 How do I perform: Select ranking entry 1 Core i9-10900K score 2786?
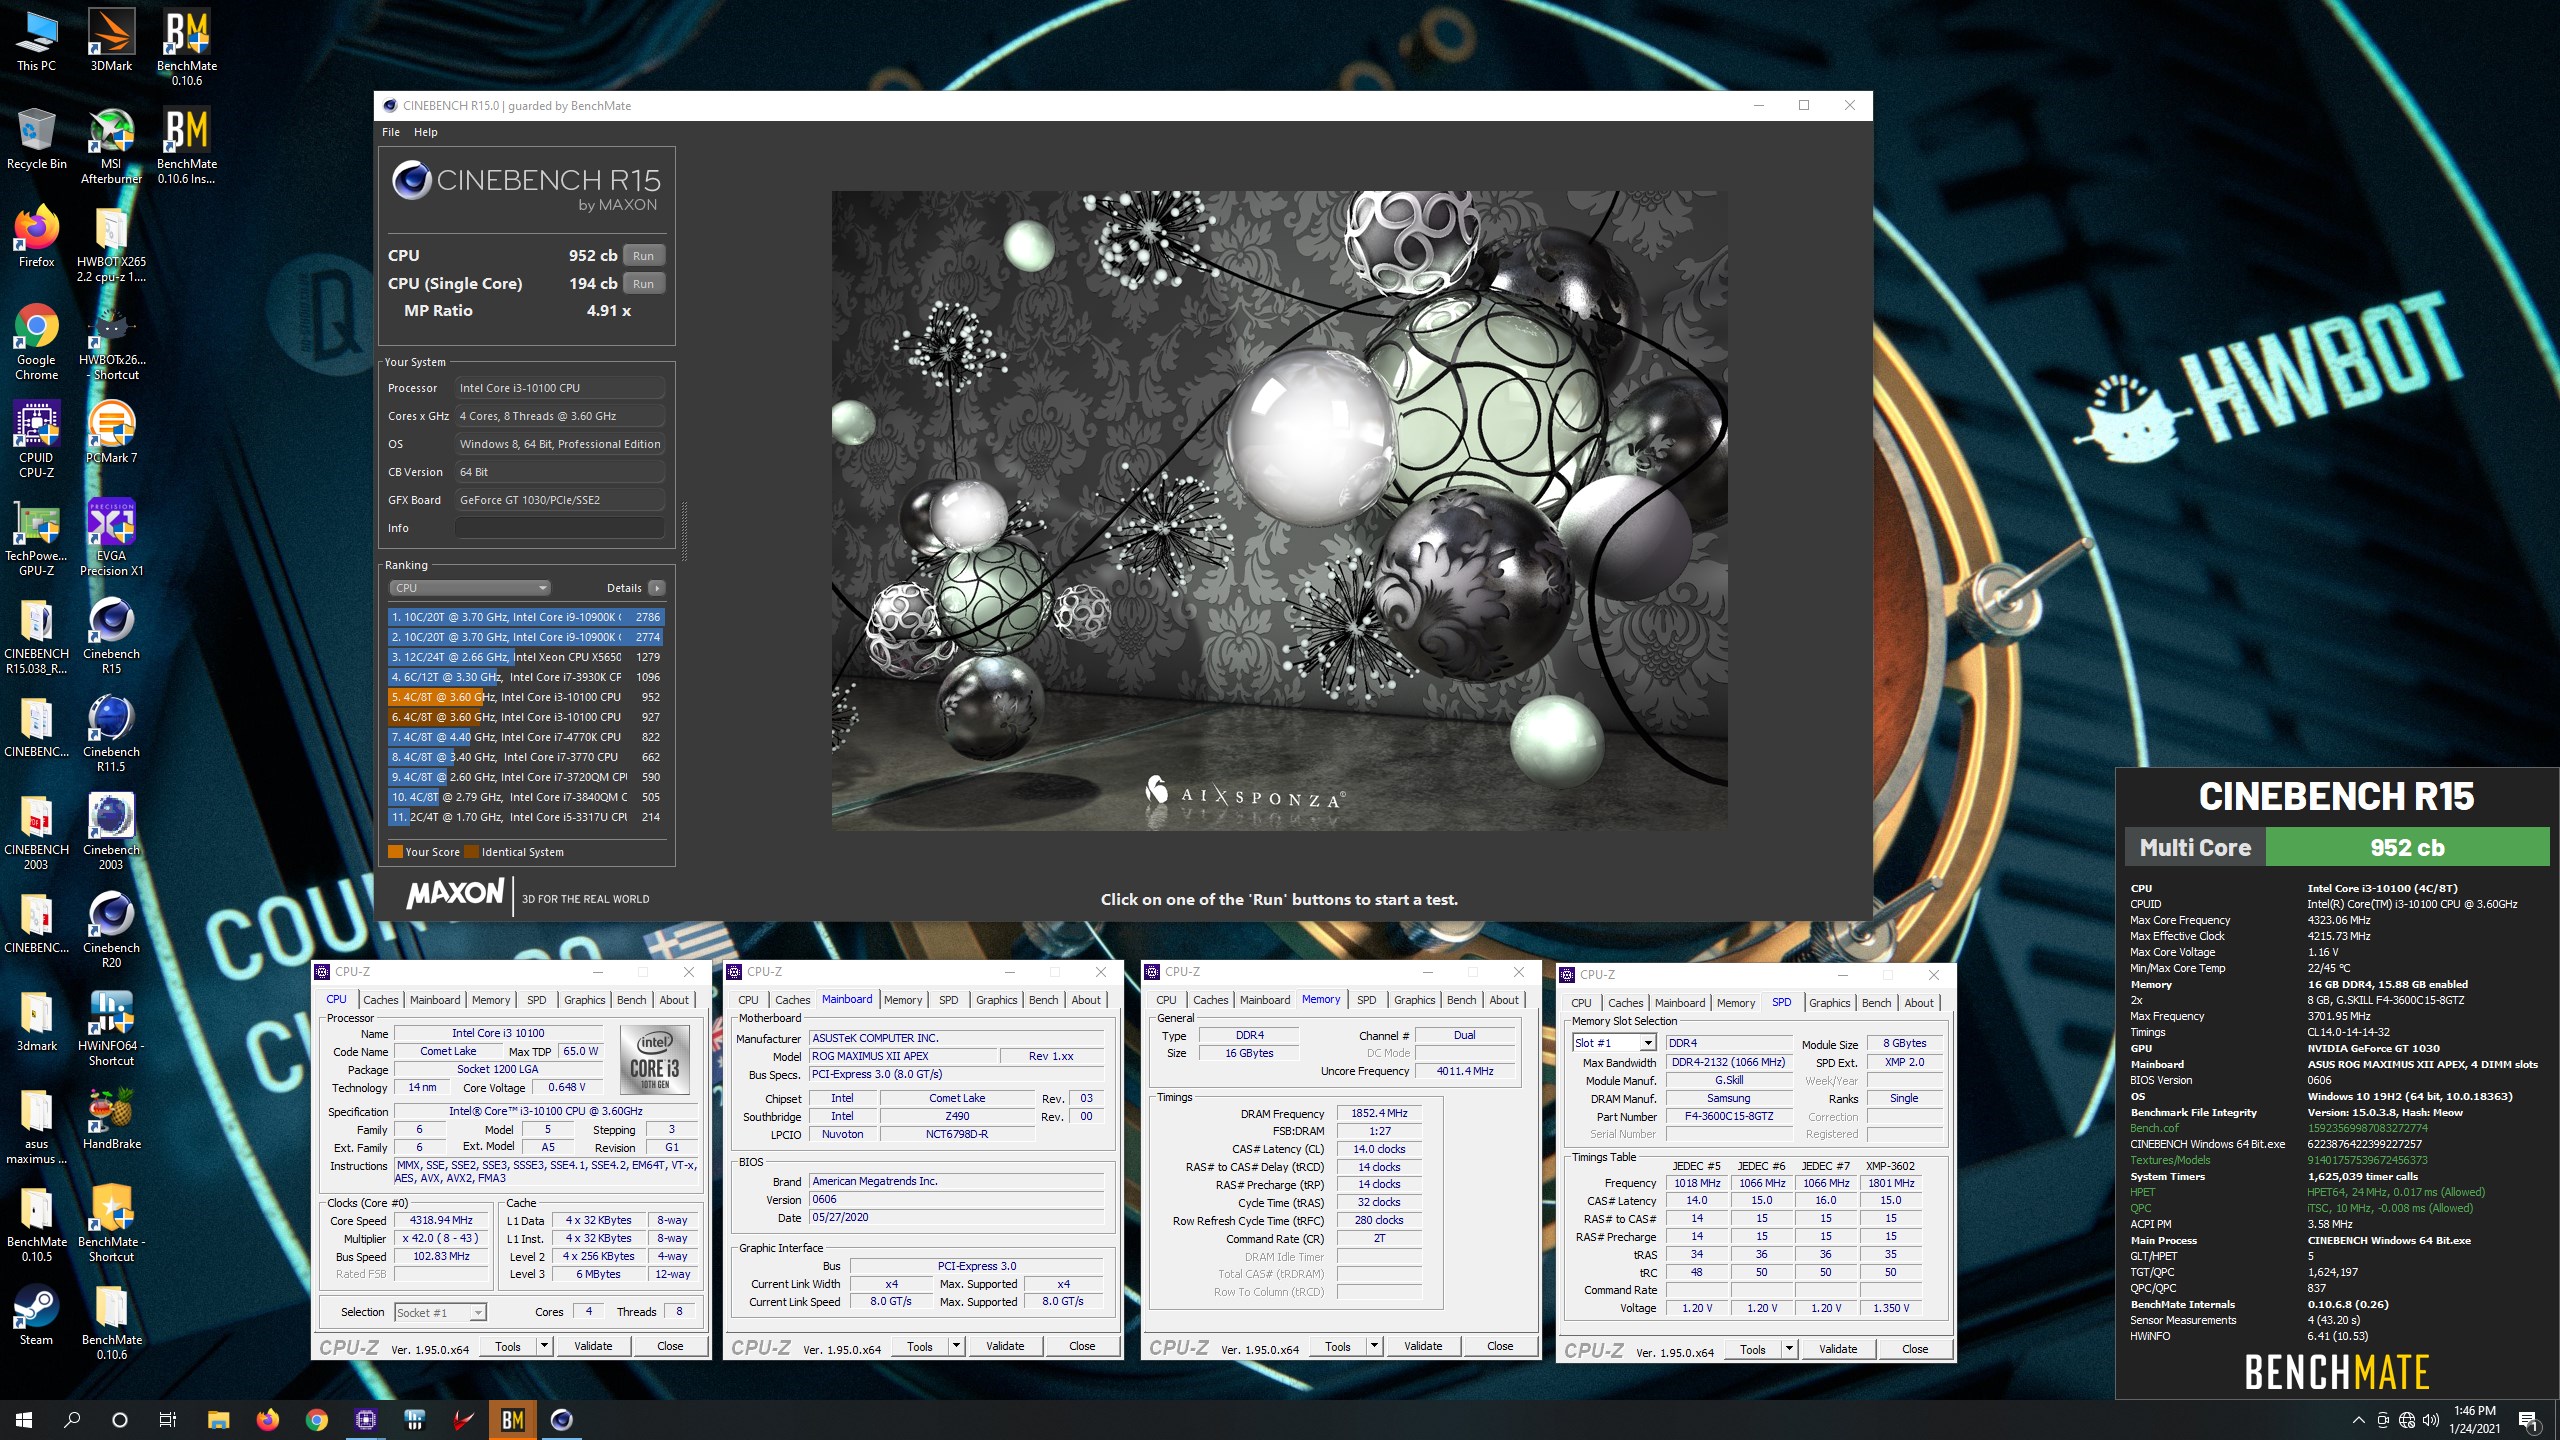pos(526,617)
